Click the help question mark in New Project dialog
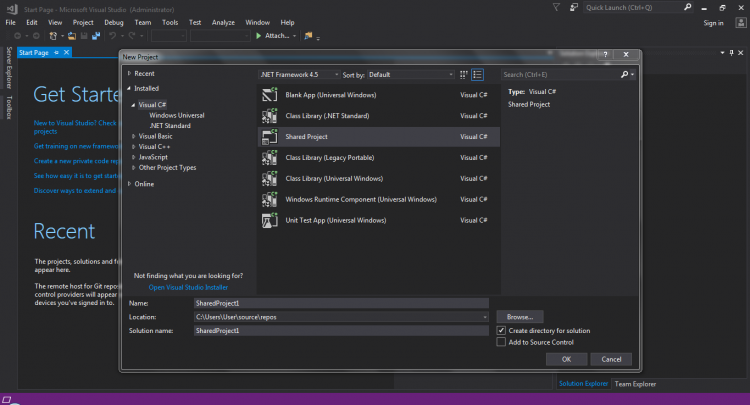 tap(606, 55)
